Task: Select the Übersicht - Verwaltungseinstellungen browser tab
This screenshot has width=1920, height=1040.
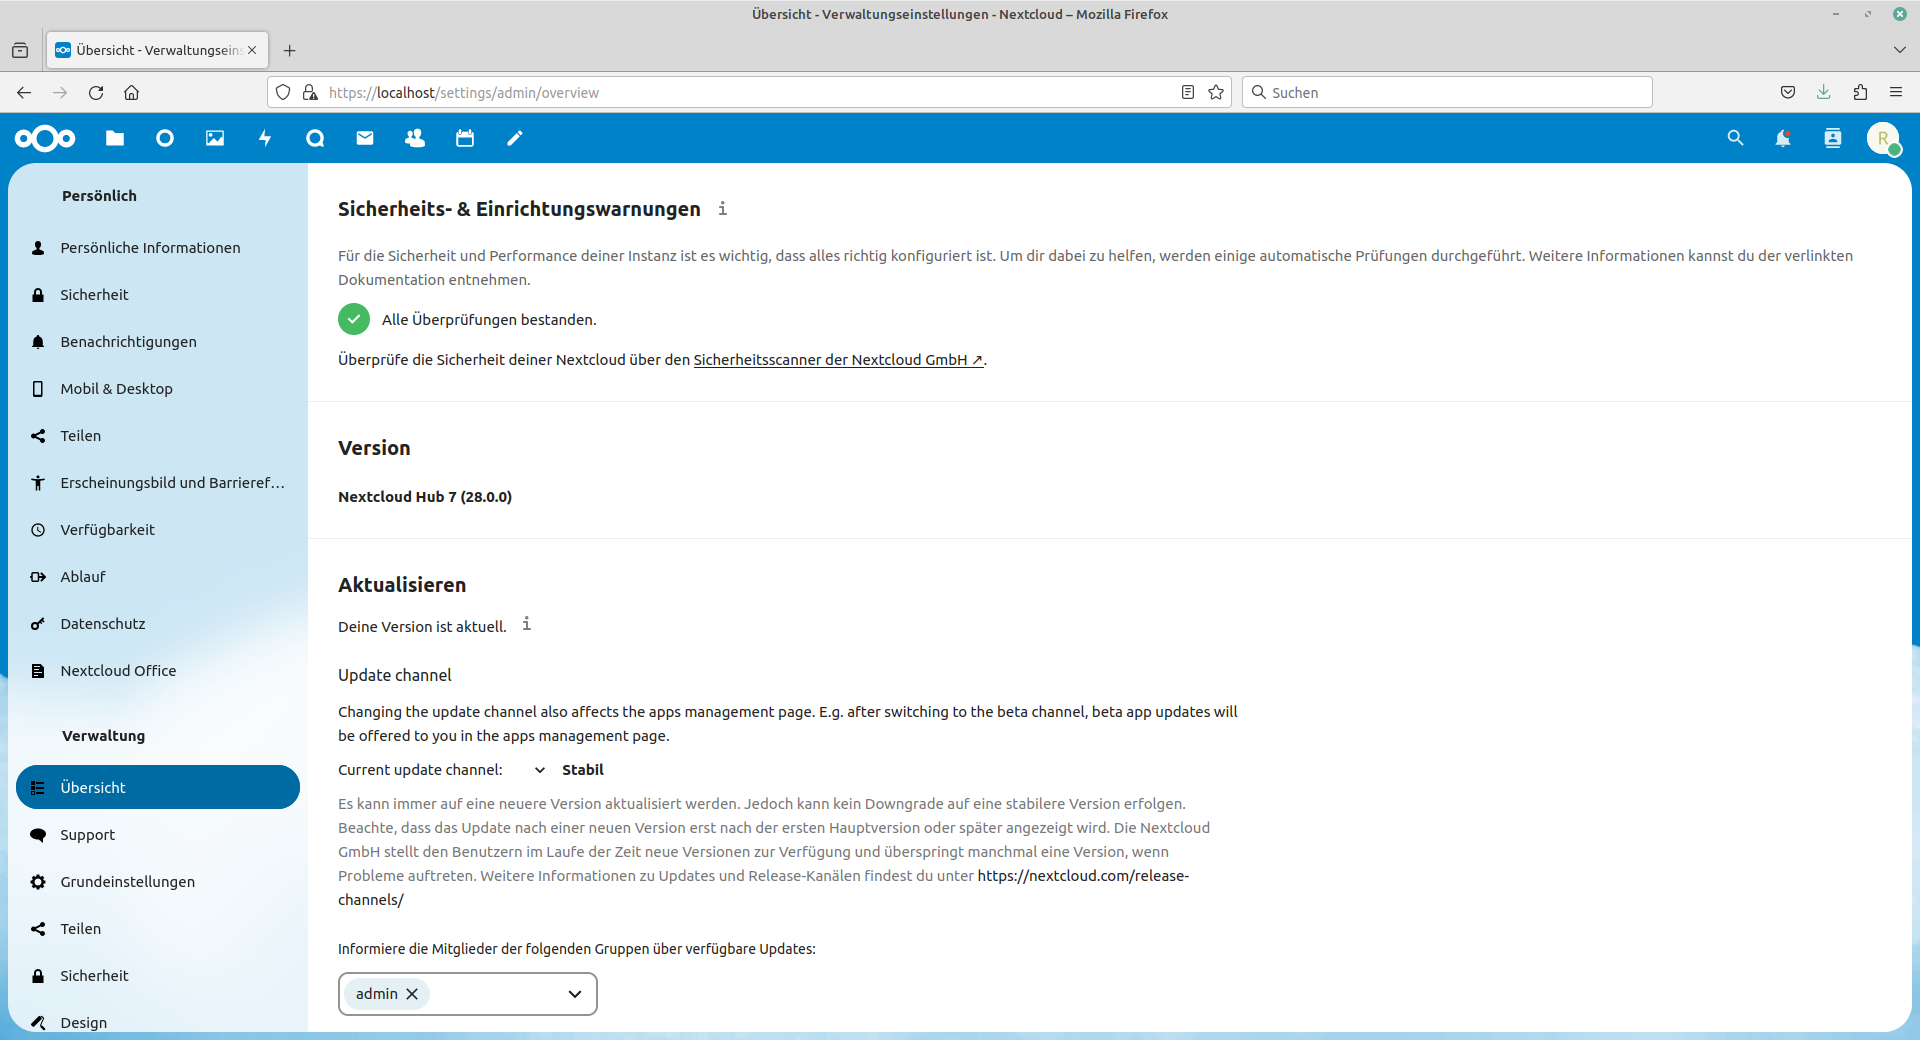Action: pyautogui.click(x=157, y=50)
